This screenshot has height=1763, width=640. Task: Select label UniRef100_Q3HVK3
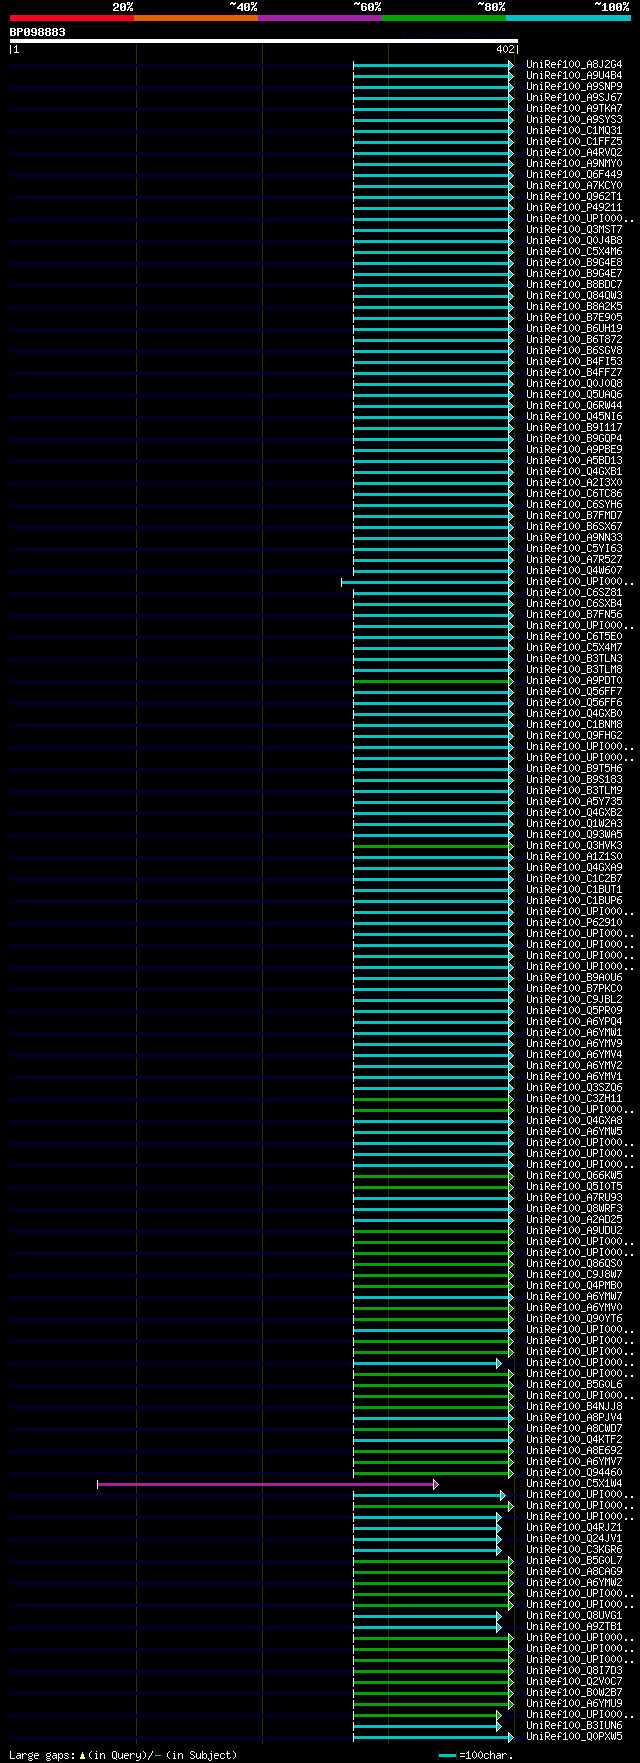coord(574,846)
